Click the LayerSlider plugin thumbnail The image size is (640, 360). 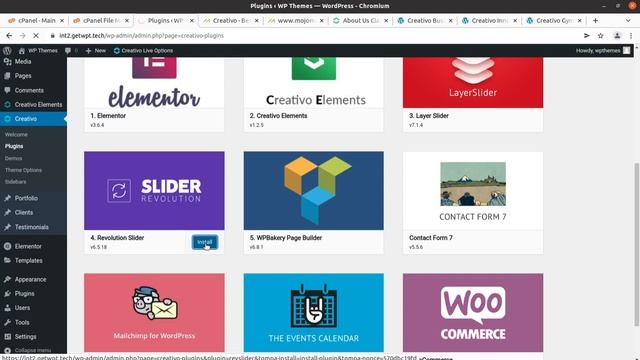click(x=473, y=82)
